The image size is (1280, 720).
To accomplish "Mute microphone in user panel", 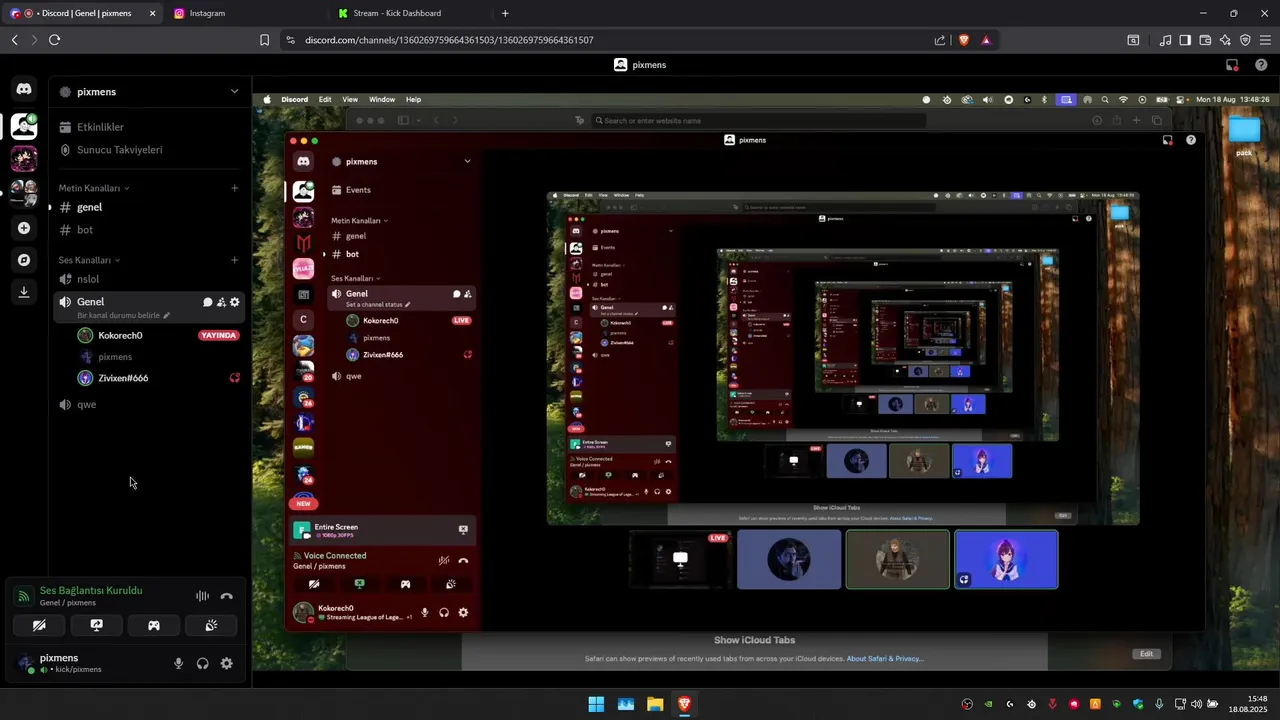I will [179, 663].
